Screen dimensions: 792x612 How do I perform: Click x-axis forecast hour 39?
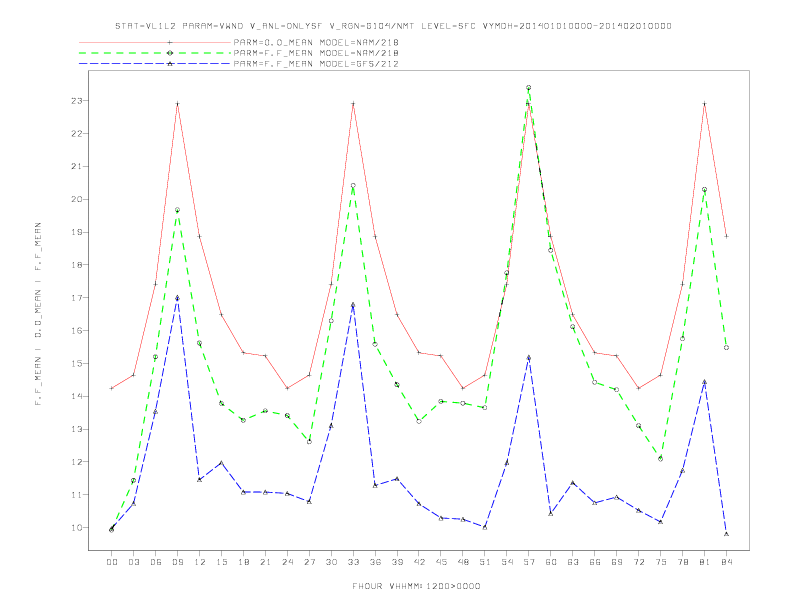(397, 562)
